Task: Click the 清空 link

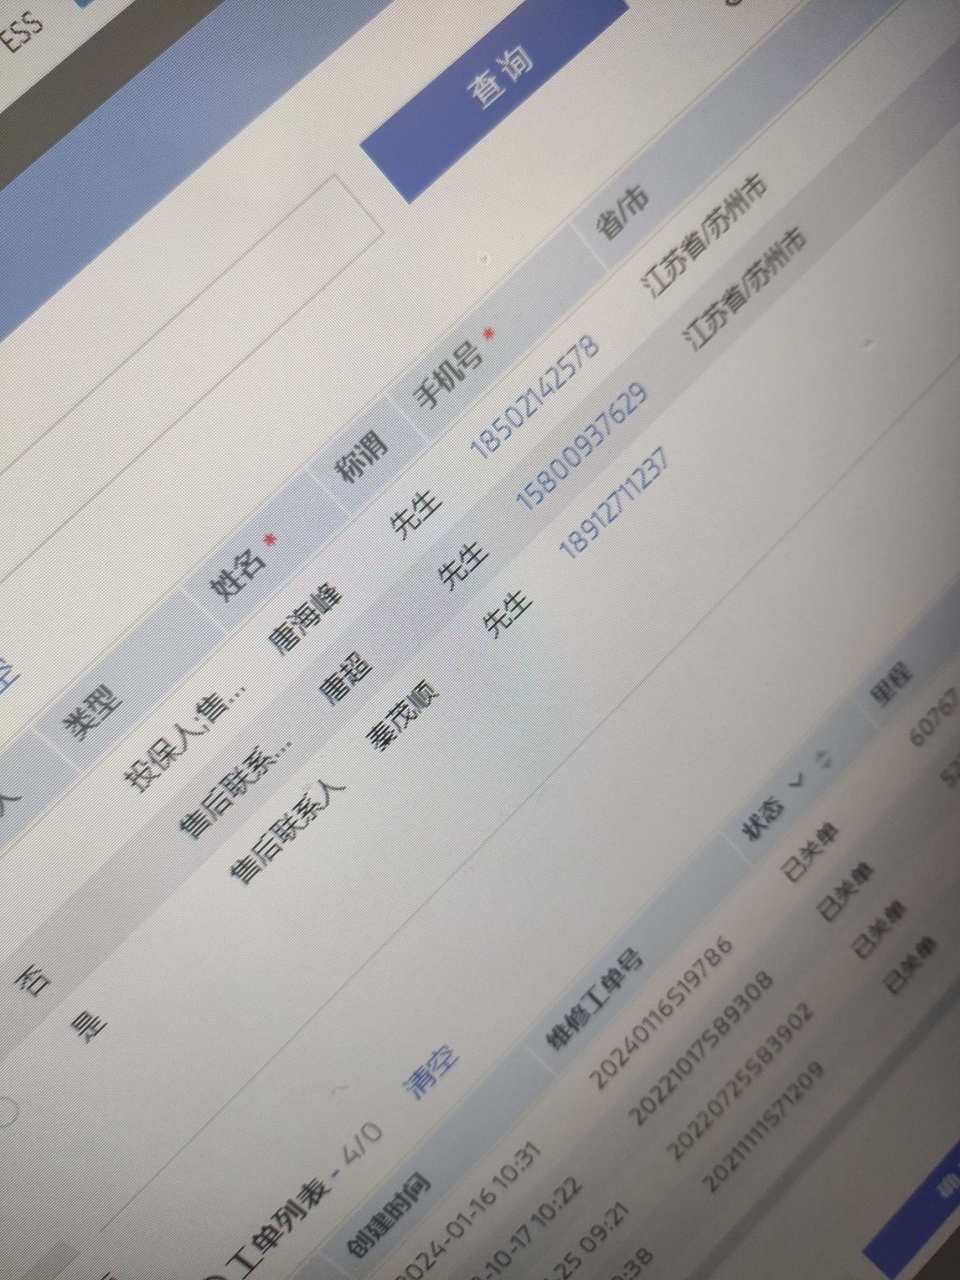Action: (x=431, y=1071)
